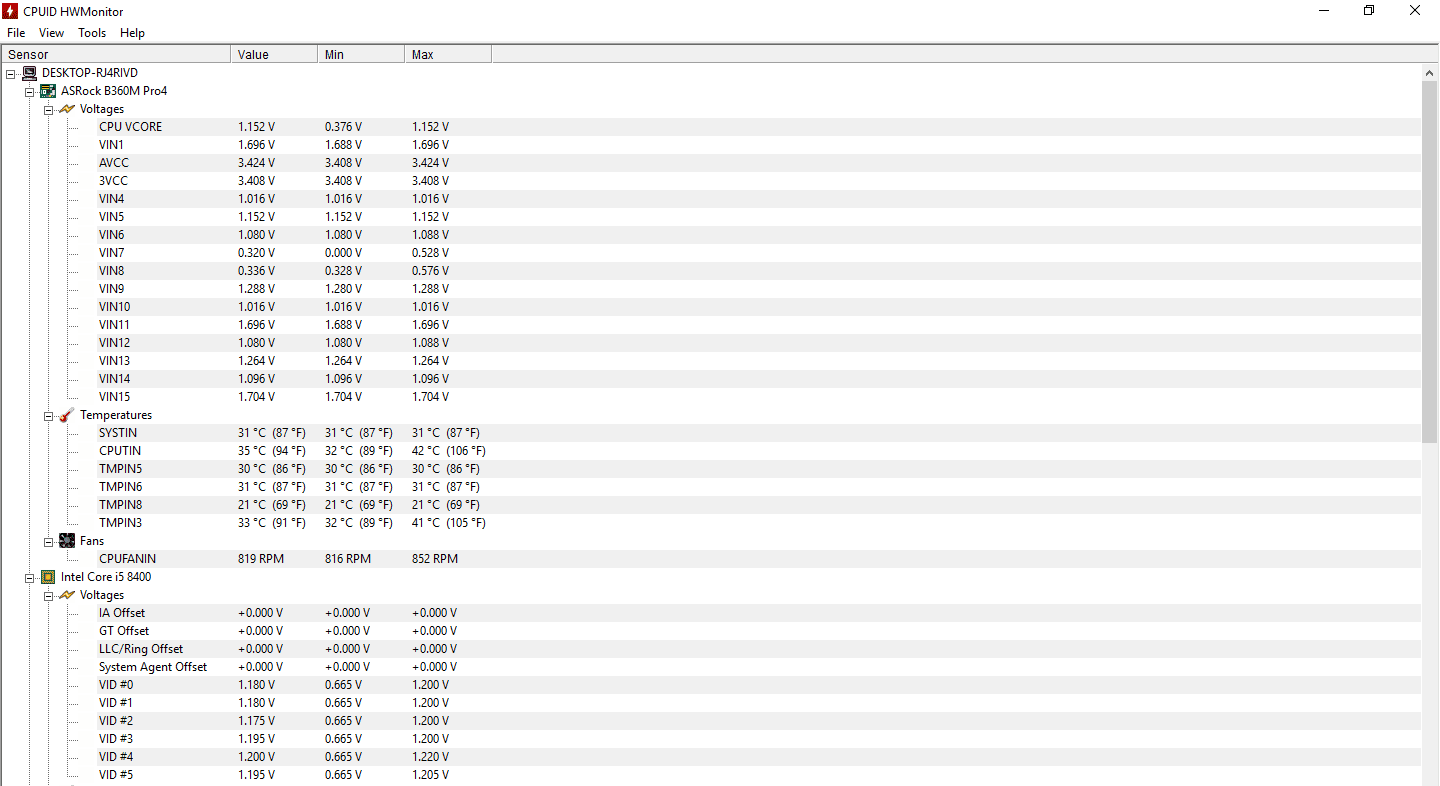Click the Max column header
Image resolution: width=1440 pixels, height=786 pixels.
click(448, 55)
